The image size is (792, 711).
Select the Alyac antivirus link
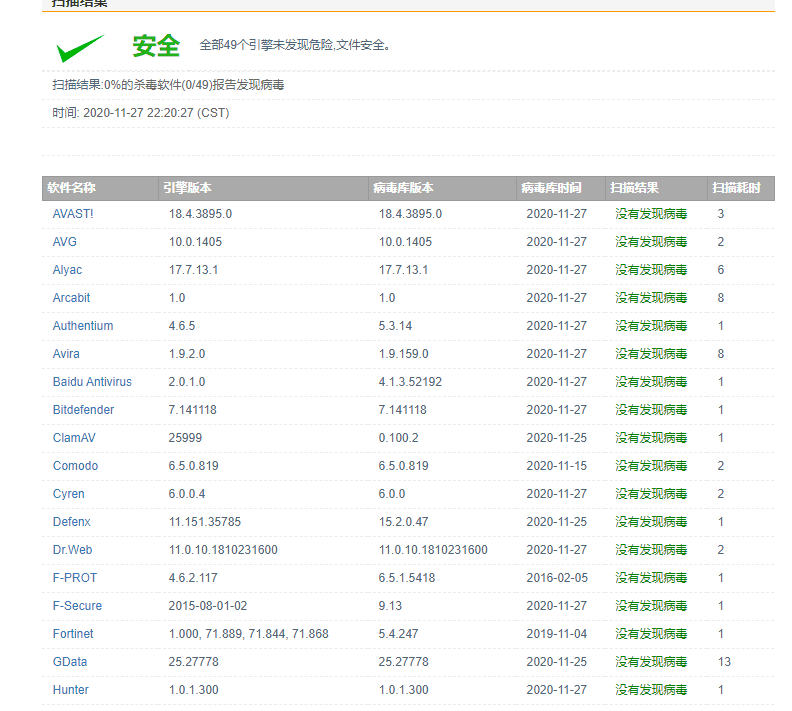67,270
